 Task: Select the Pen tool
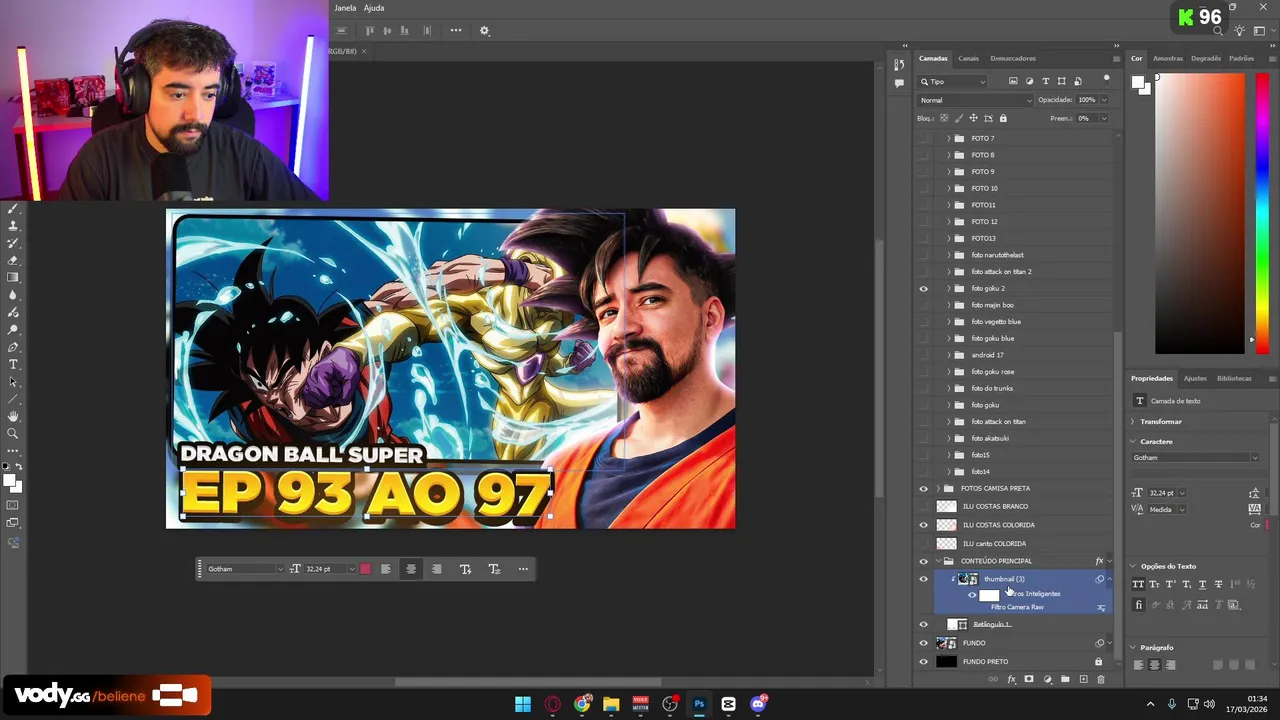13,347
